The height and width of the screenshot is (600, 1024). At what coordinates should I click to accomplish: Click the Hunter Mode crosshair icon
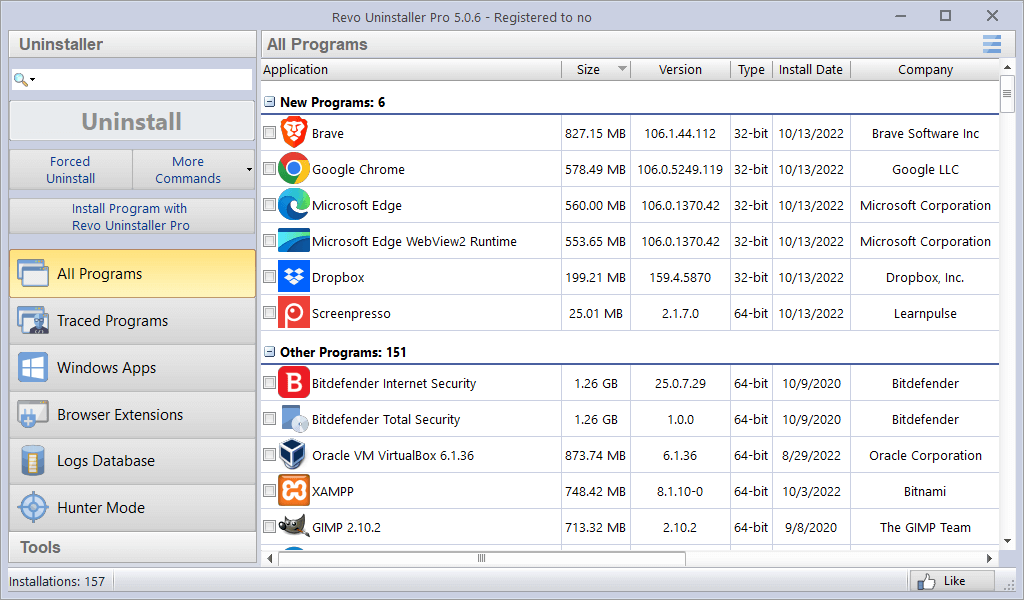(33, 507)
